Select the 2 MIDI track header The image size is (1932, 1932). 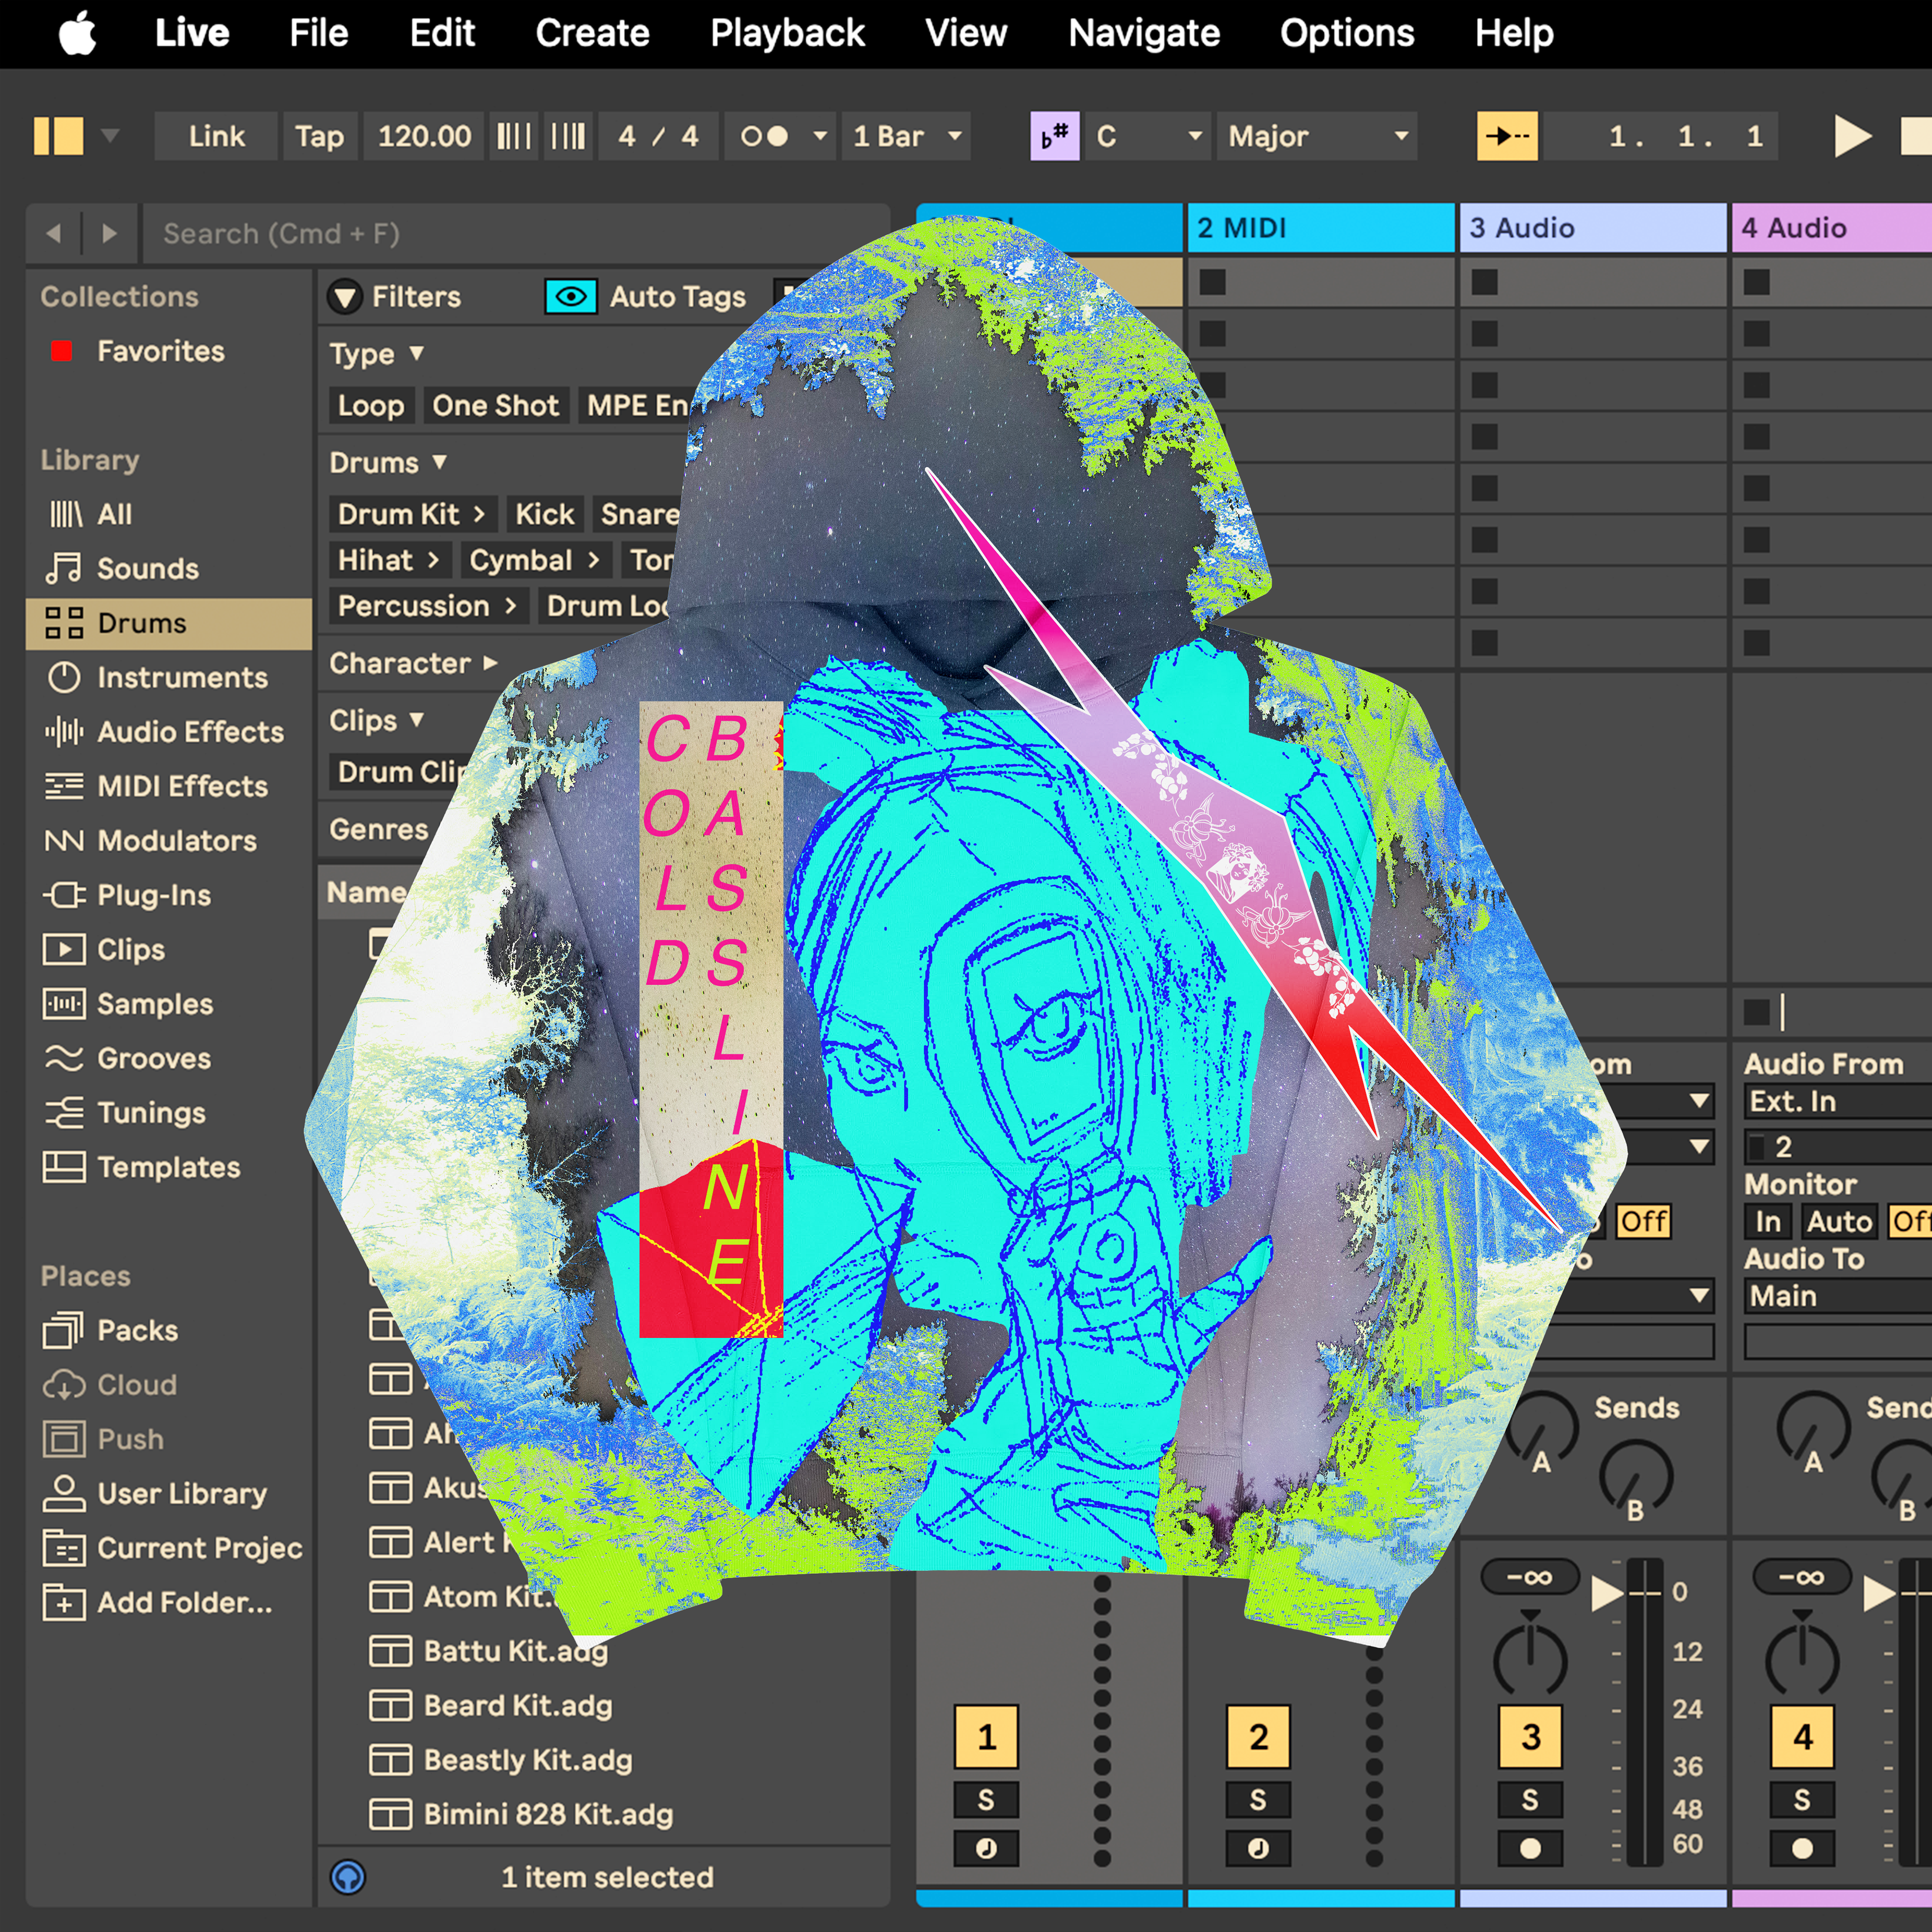(1320, 228)
